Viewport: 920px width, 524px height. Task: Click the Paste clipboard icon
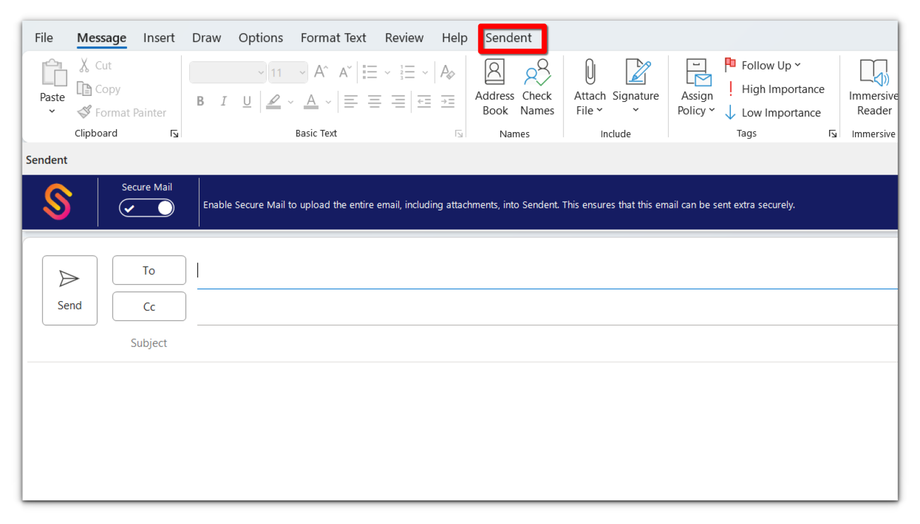click(53, 73)
